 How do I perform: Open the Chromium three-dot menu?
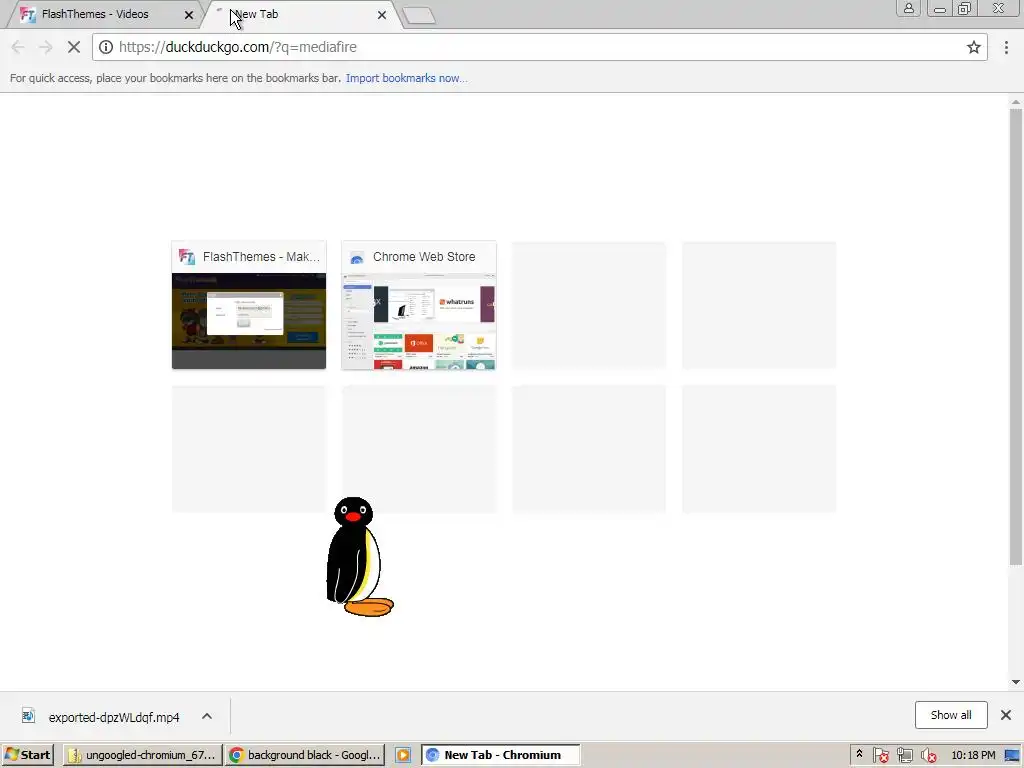[1006, 47]
